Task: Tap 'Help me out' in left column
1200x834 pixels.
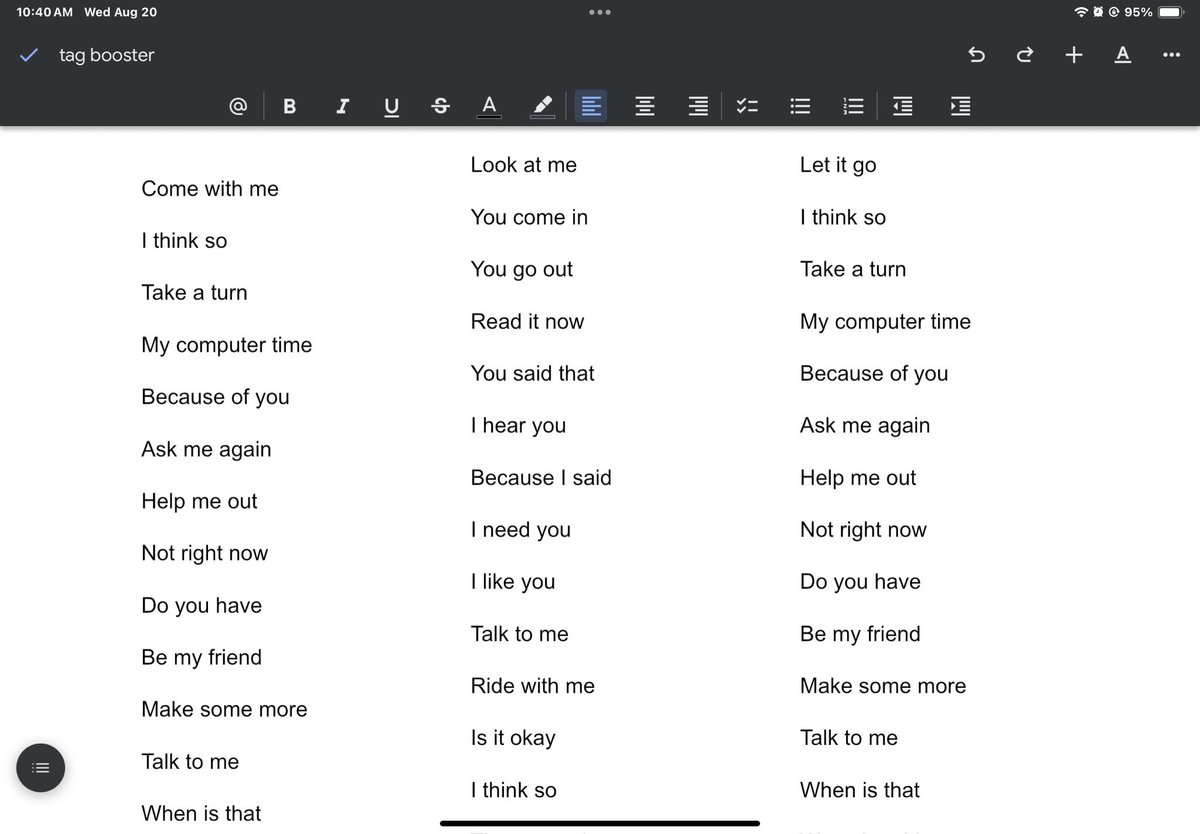Action: click(199, 501)
